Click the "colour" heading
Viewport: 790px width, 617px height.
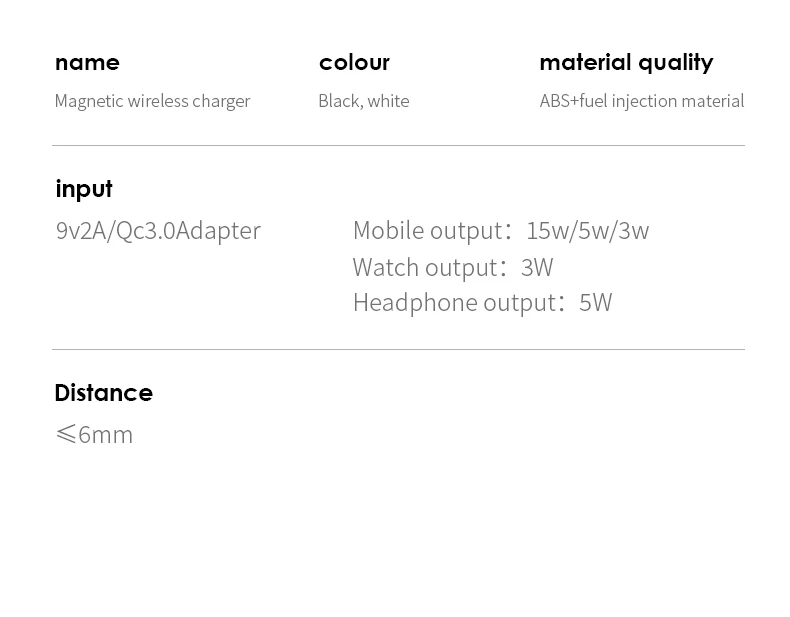tap(354, 62)
